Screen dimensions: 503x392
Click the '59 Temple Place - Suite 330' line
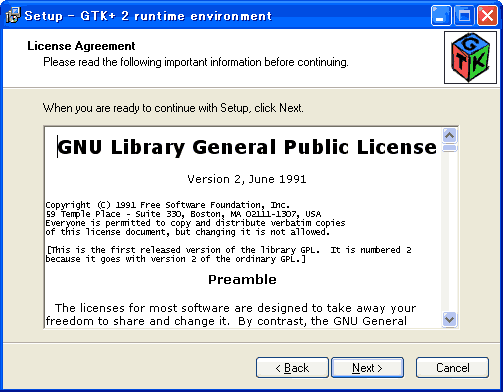(183, 214)
